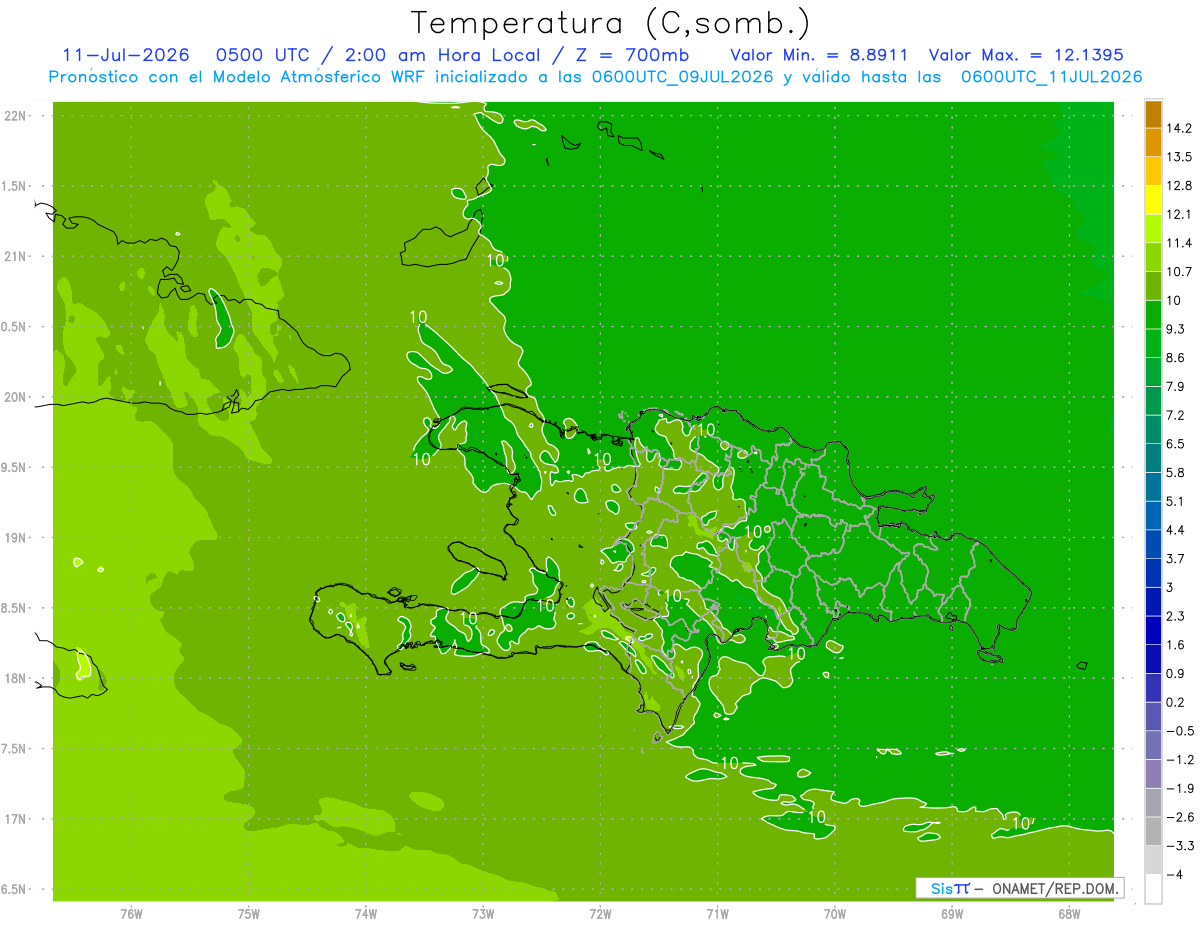This screenshot has height=927, width=1200.
Task: Pick the green swatch between 9.3 and 10
Action: coord(1153,315)
